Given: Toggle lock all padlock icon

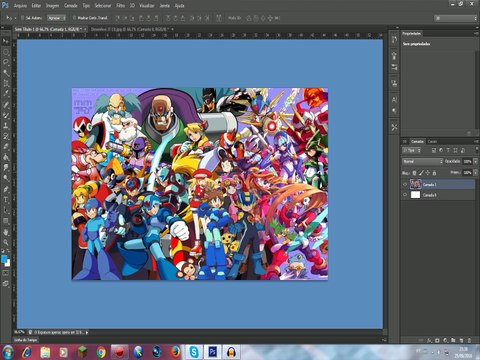Looking at the screenshot, I should point(434,173).
